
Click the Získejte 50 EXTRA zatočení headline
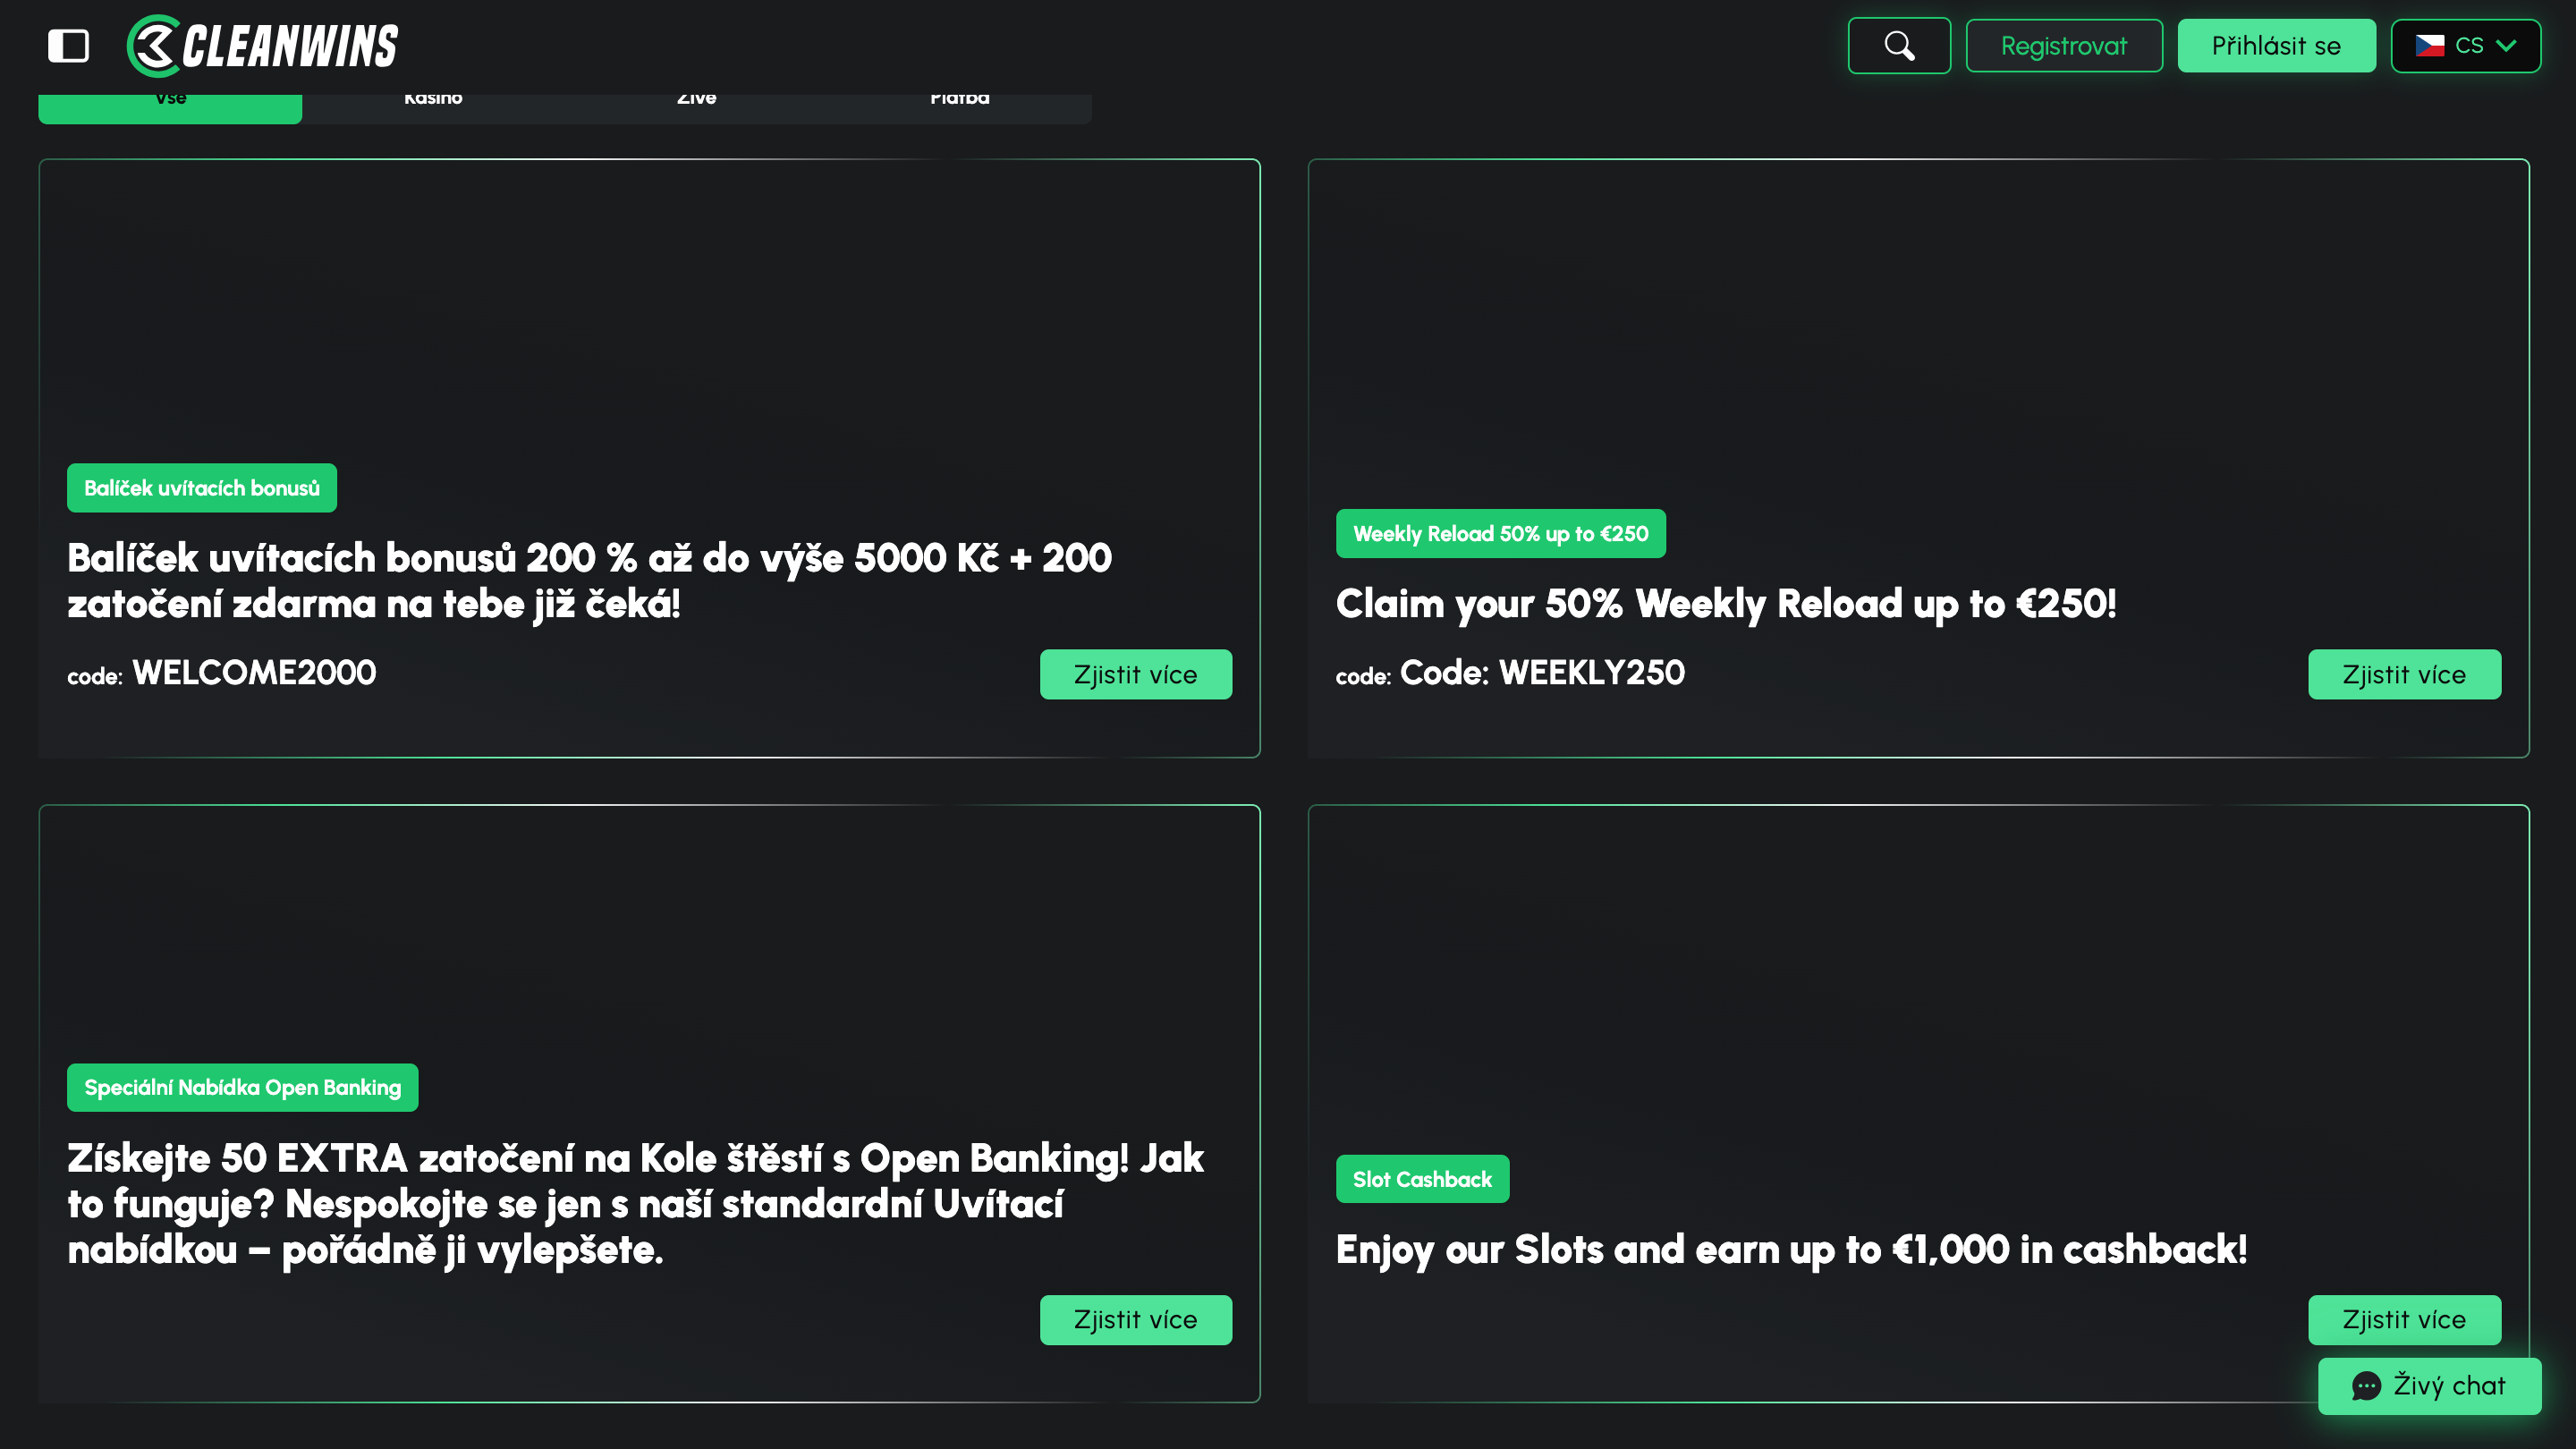635,1203
